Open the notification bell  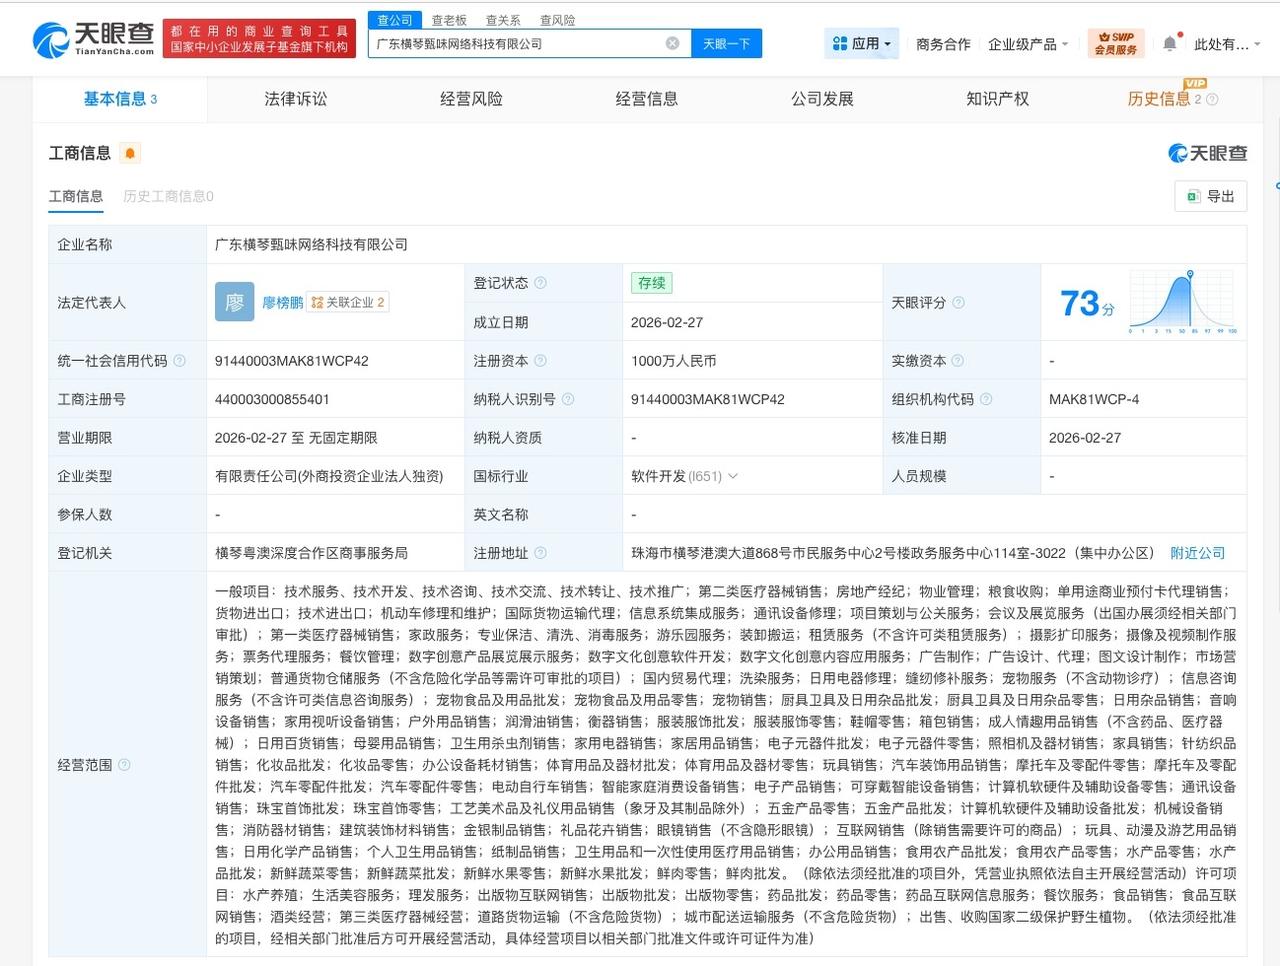(x=1168, y=43)
